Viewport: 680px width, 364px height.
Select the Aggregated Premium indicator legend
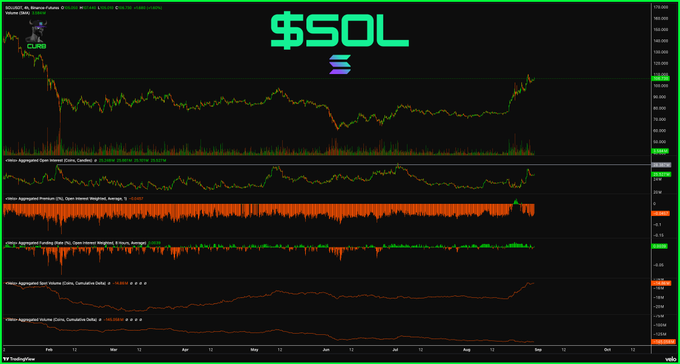(65, 198)
